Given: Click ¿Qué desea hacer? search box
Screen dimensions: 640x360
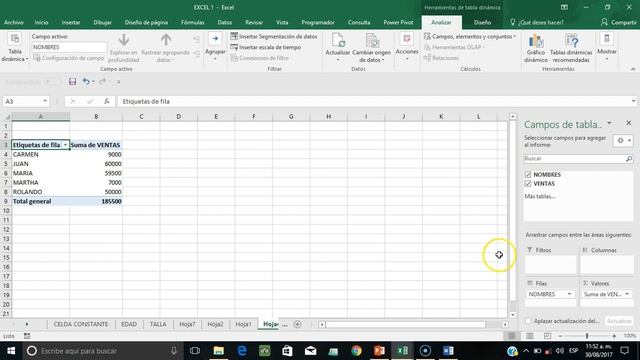Looking at the screenshot, I should (x=537, y=22).
